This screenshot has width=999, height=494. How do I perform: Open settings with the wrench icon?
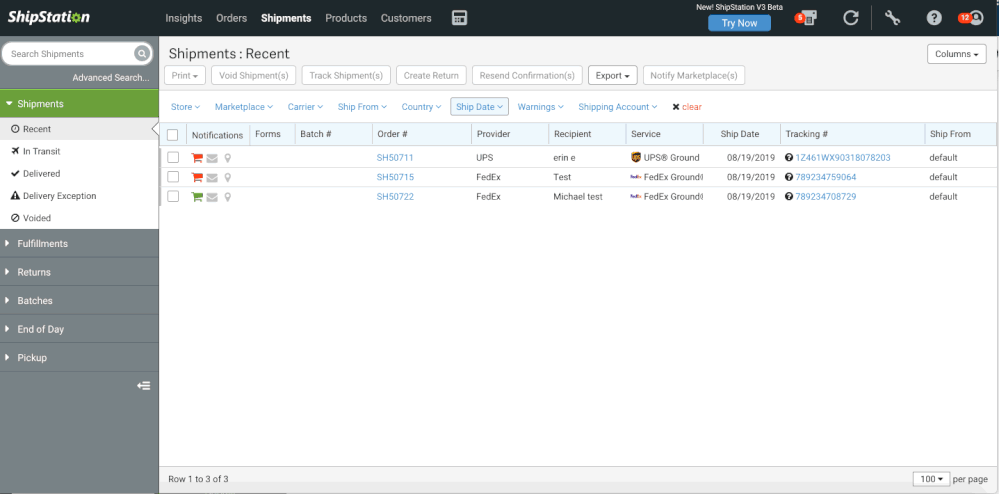coord(893,18)
